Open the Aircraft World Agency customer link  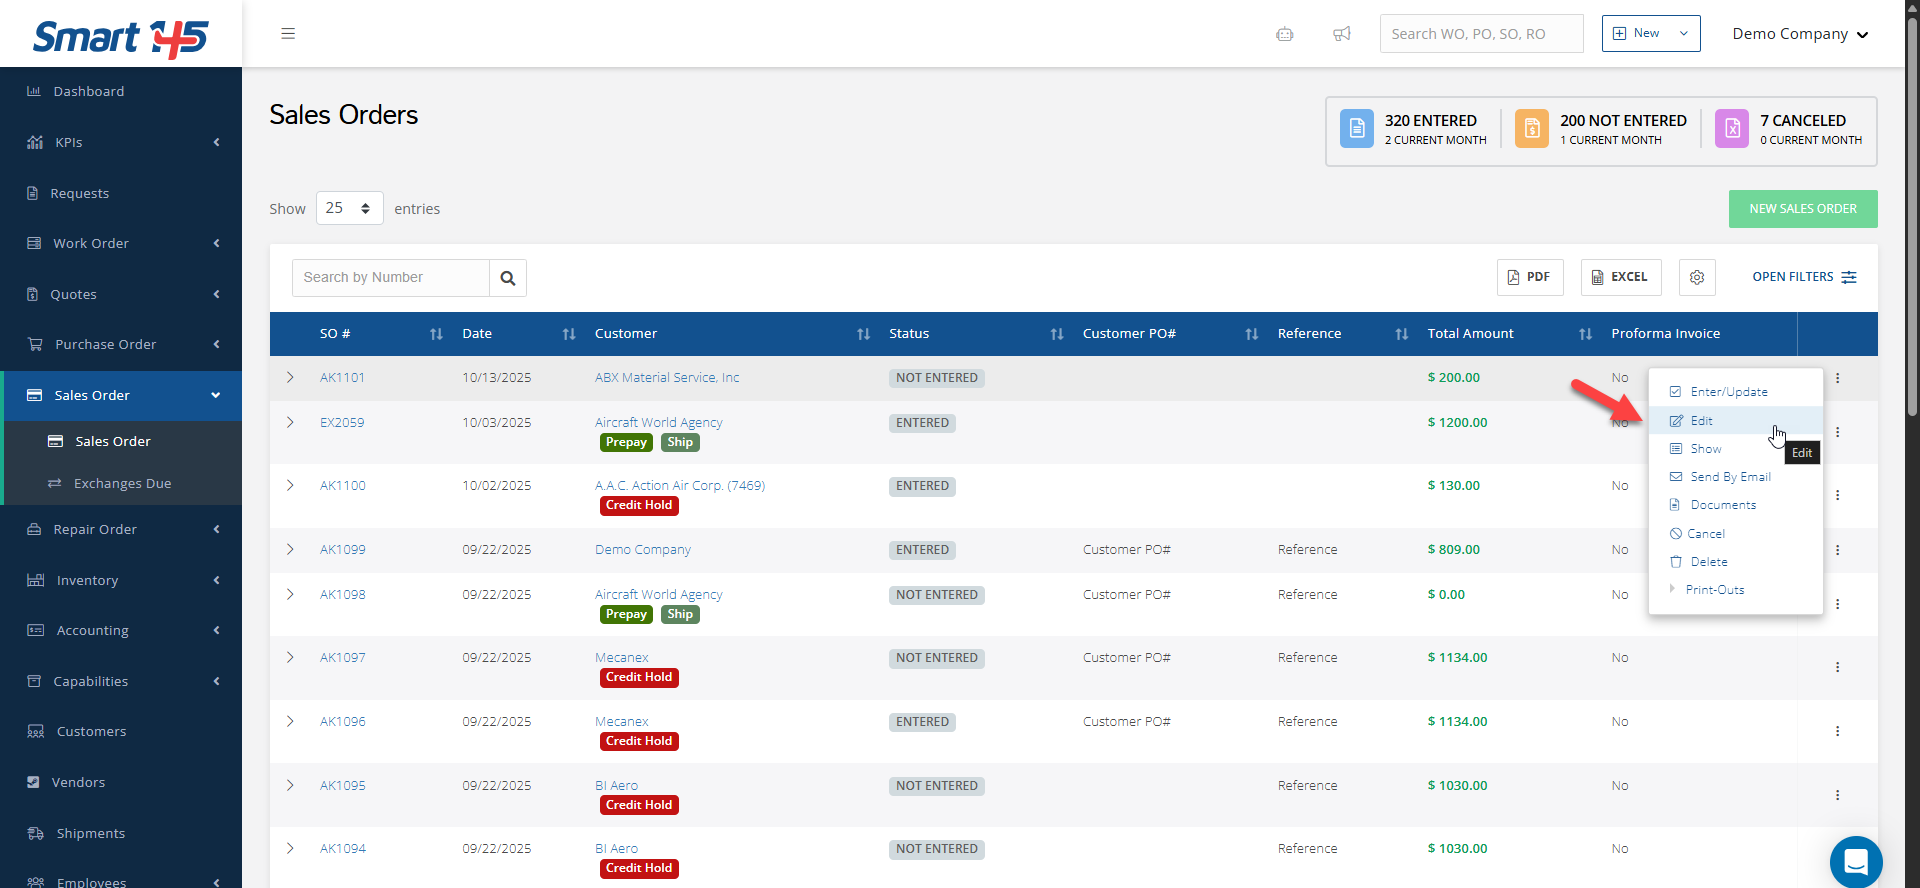(x=658, y=423)
